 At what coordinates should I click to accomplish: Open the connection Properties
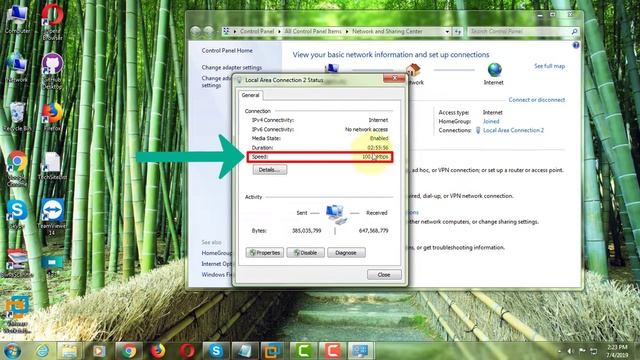264,253
